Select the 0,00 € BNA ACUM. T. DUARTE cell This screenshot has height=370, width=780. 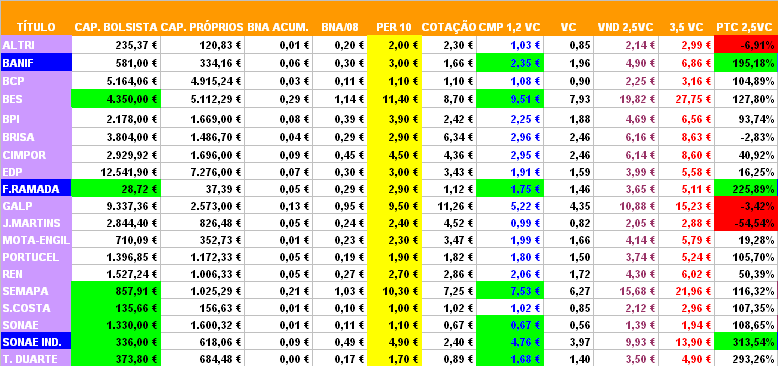[279, 359]
